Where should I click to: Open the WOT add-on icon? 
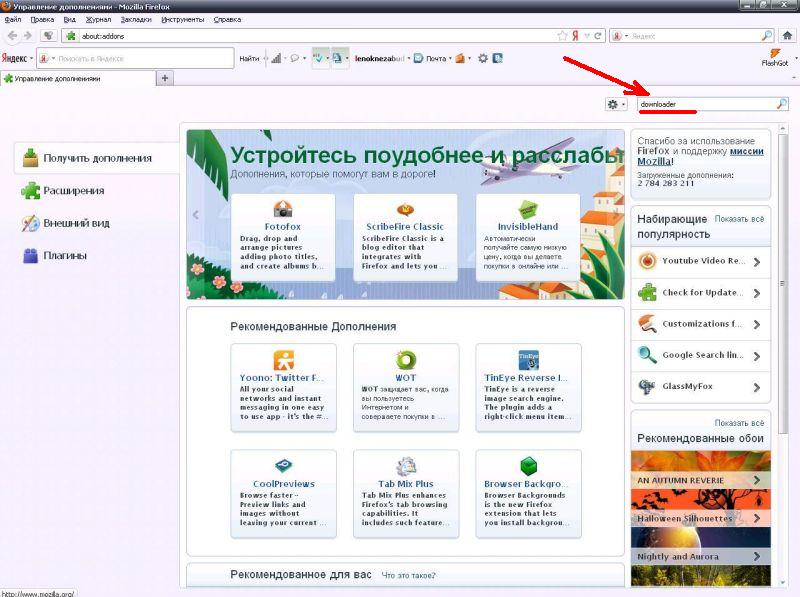coord(406,360)
